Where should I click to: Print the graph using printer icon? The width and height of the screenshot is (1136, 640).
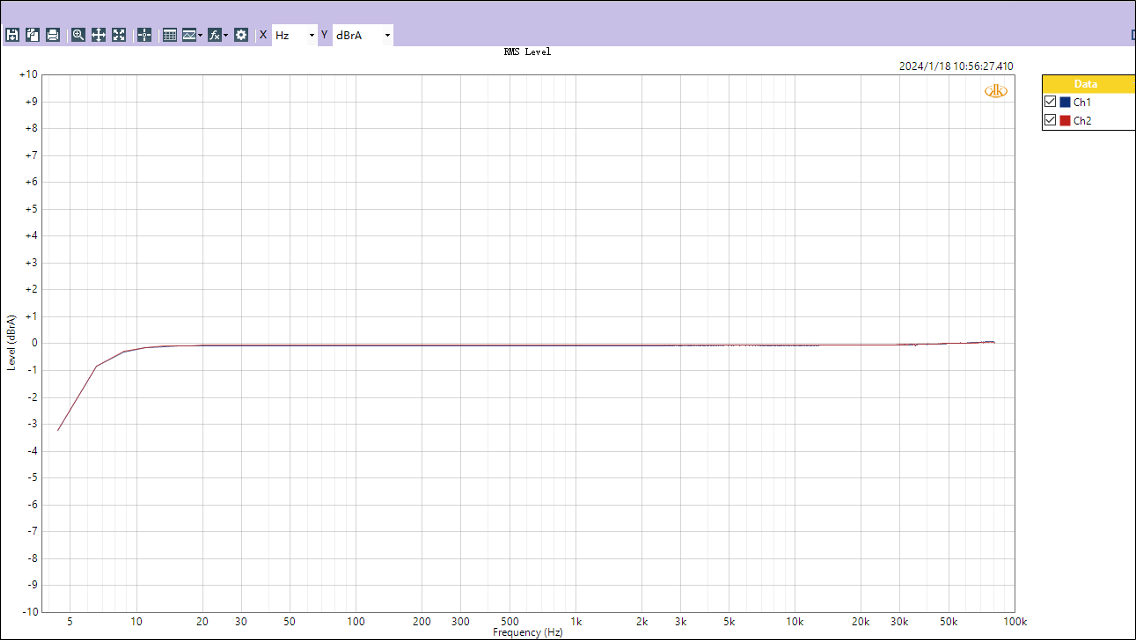click(53, 35)
